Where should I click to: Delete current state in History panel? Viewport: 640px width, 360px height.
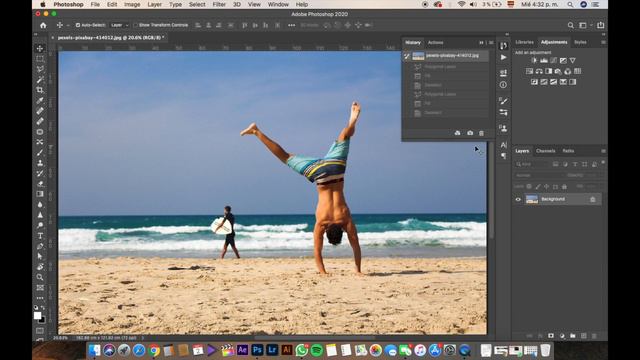481,133
